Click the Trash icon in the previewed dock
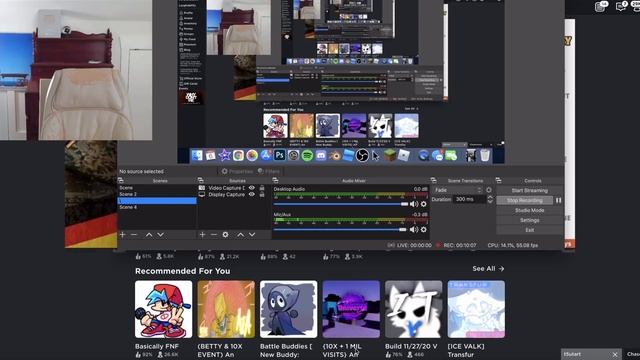 click(x=485, y=156)
